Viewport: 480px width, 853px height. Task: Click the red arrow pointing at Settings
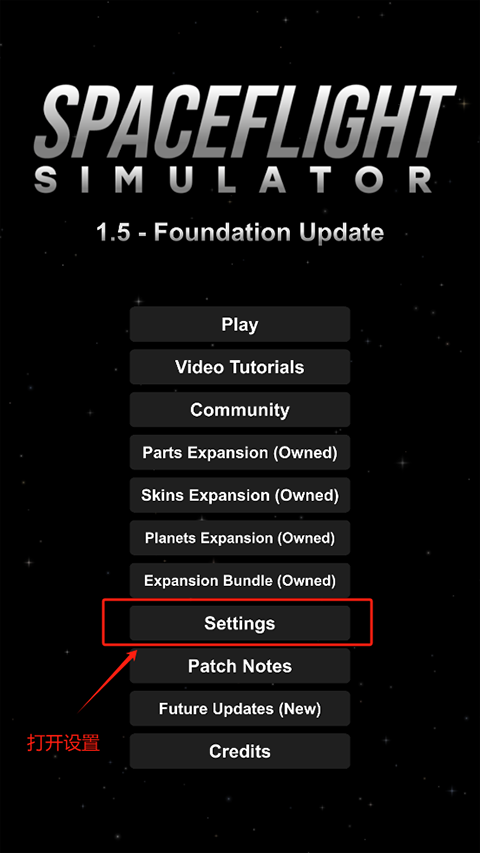108,679
